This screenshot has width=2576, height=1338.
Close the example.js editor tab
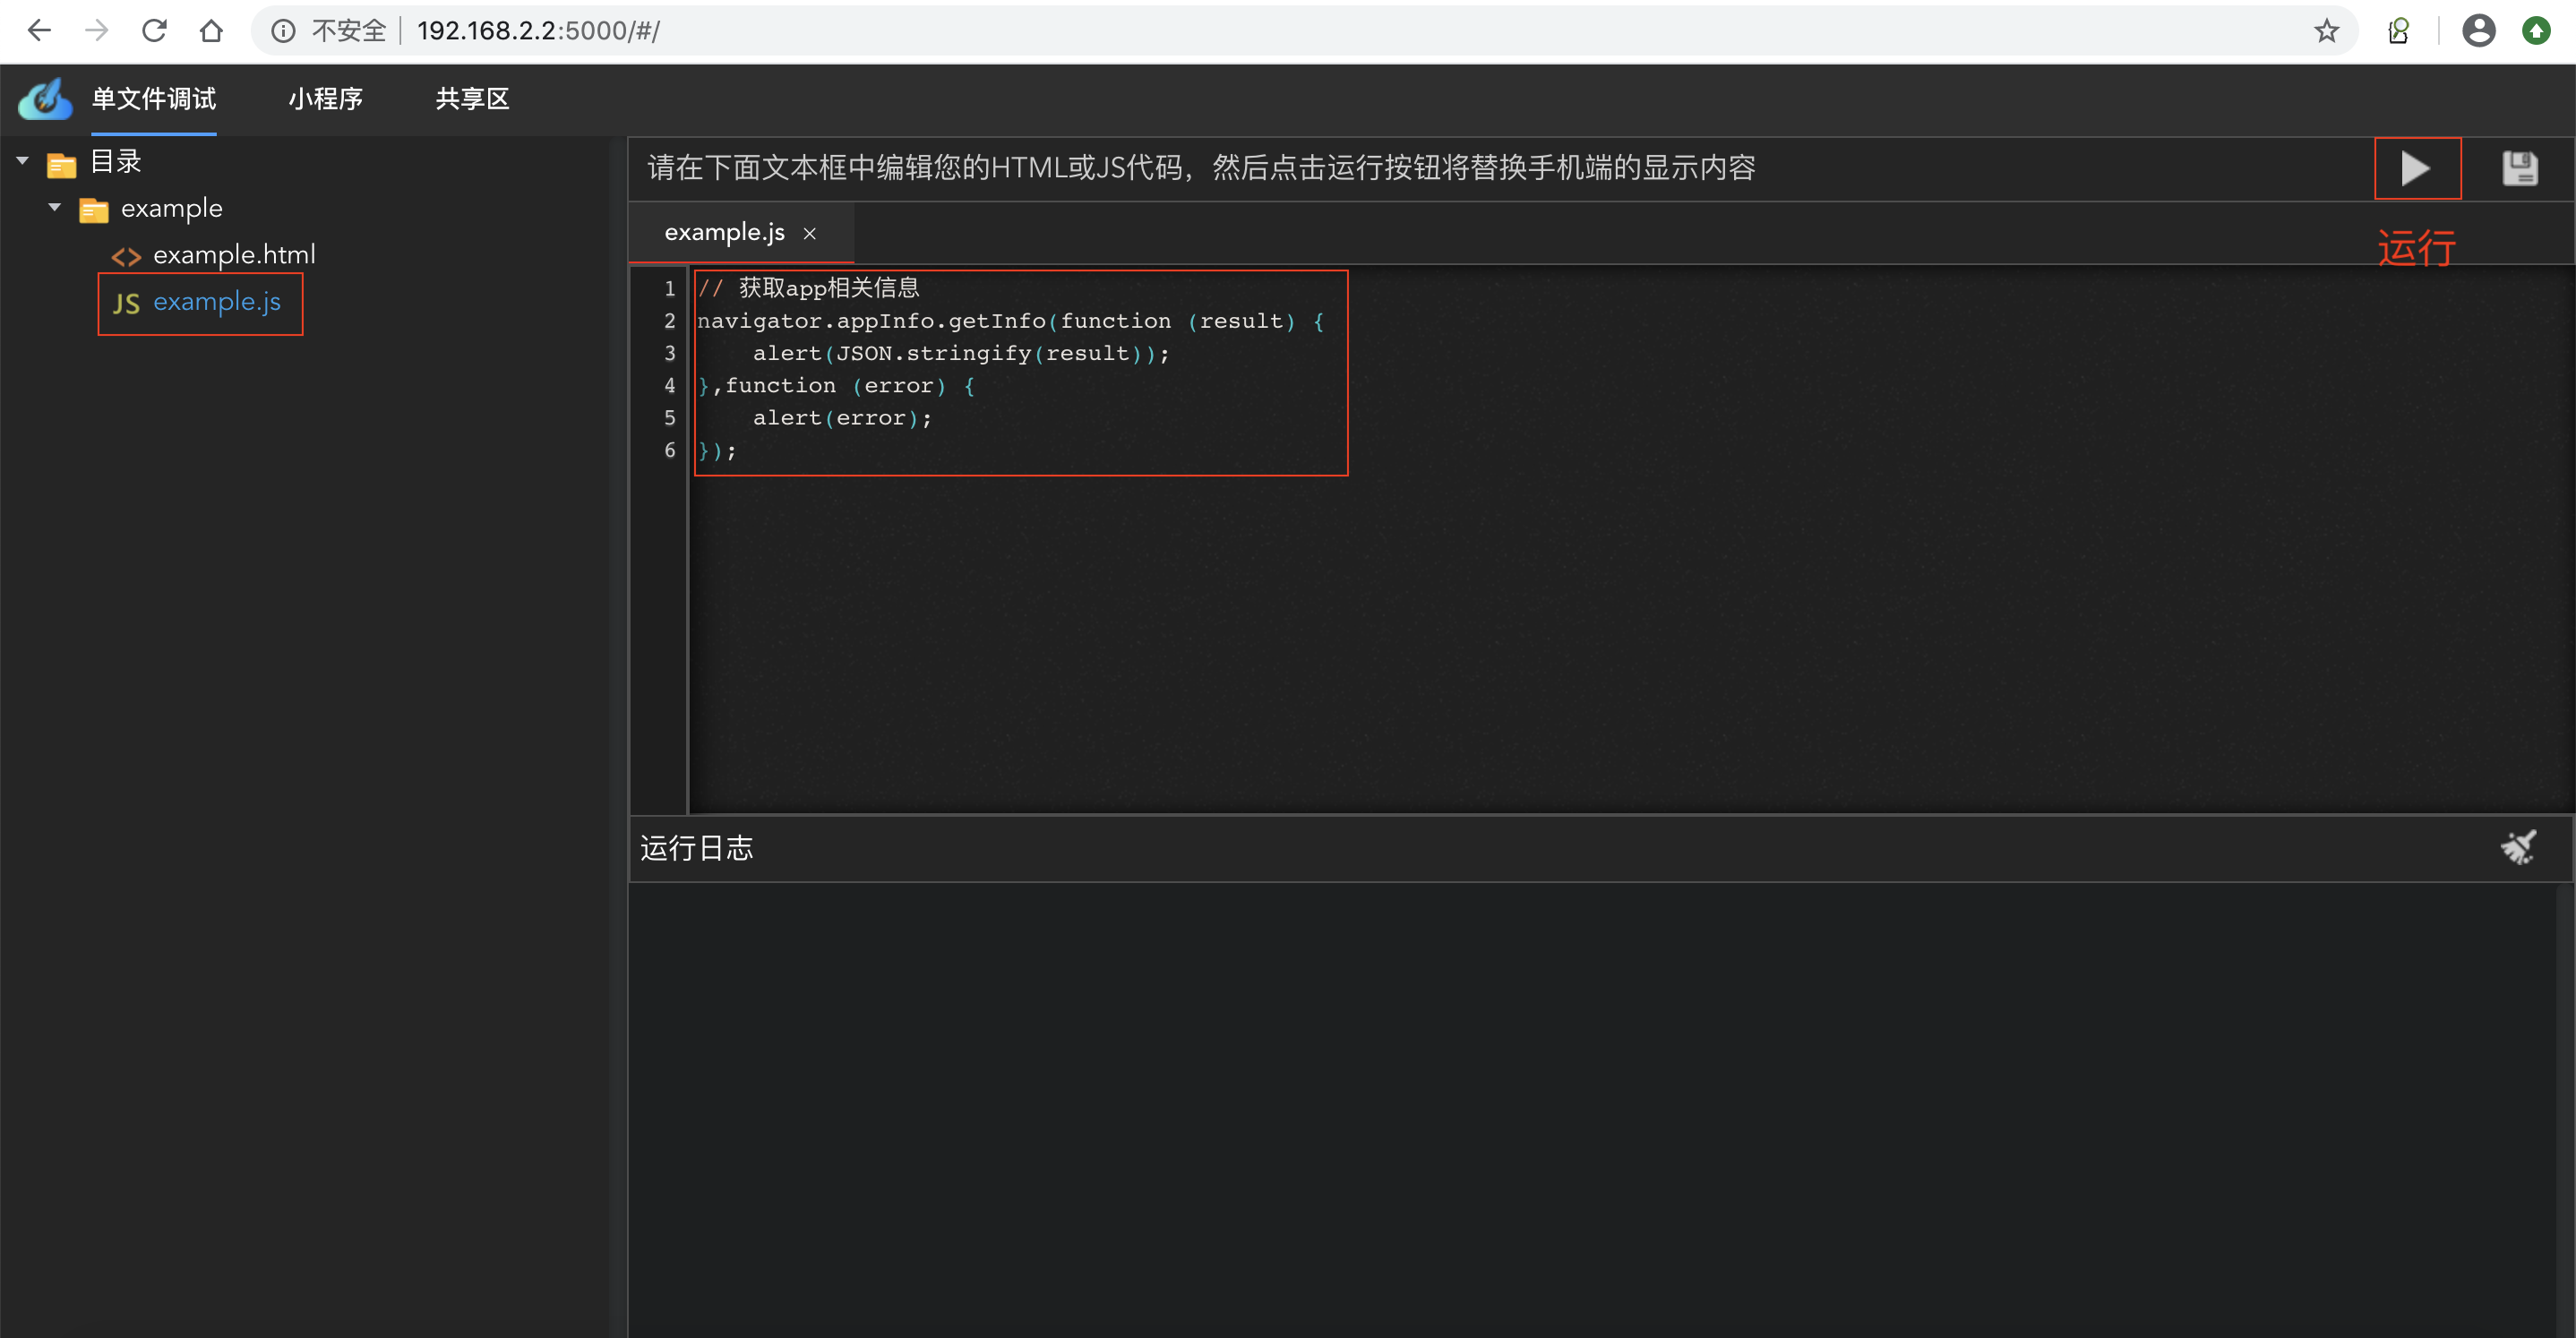point(810,233)
